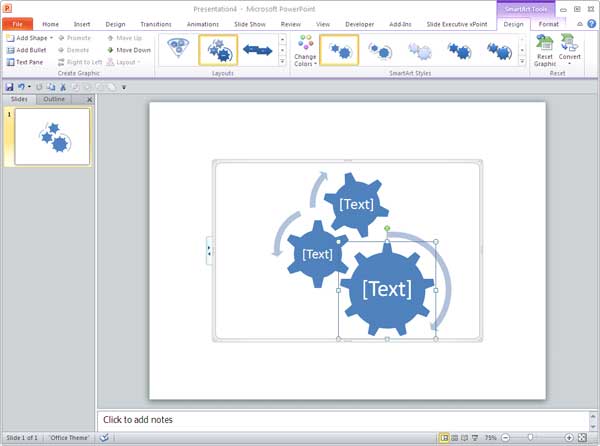Switch to the Outline pane tab
The width and height of the screenshot is (600, 446).
coord(54,99)
